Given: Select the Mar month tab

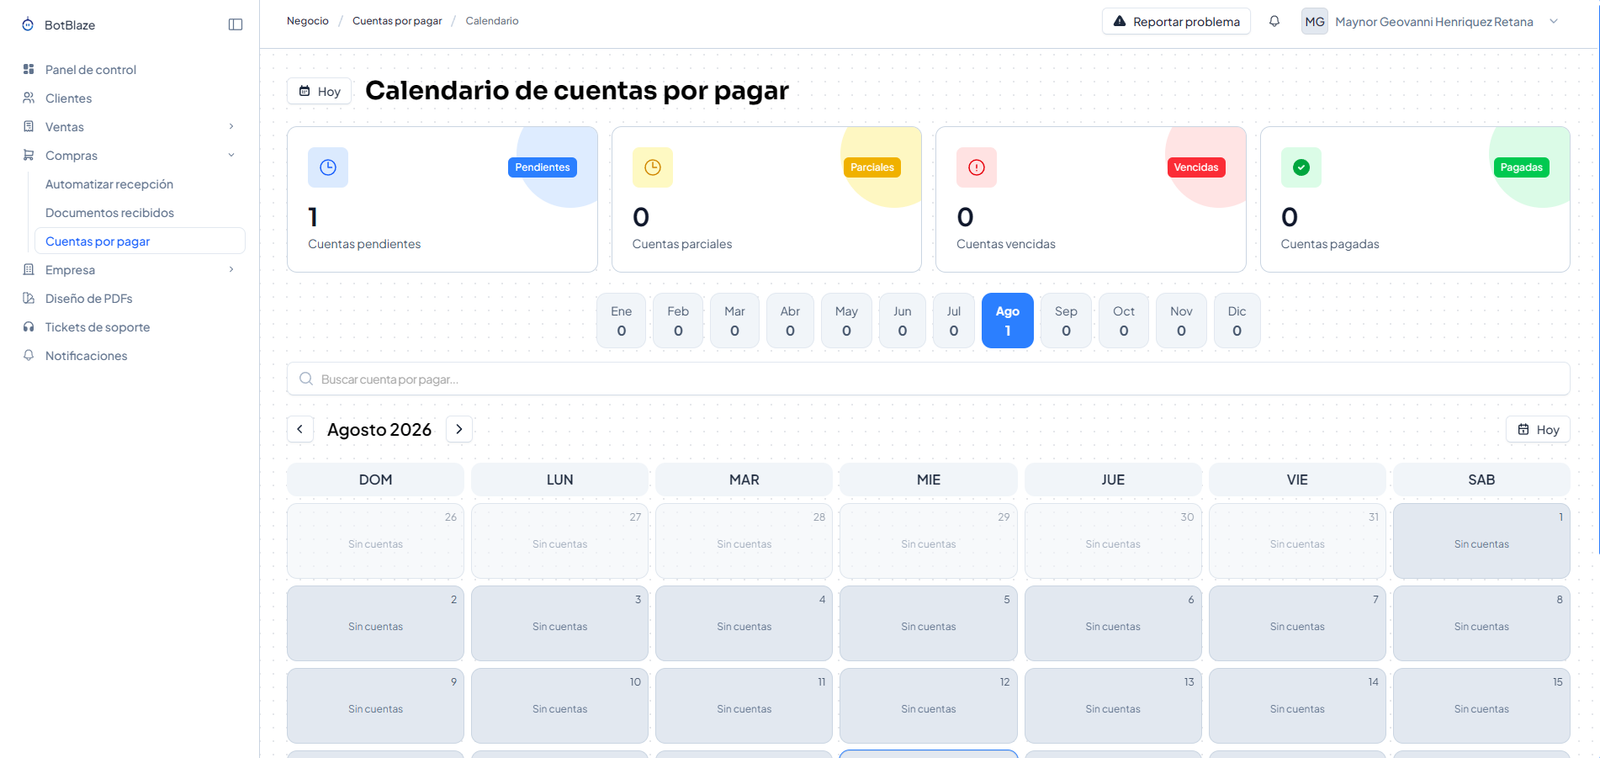Looking at the screenshot, I should (734, 321).
